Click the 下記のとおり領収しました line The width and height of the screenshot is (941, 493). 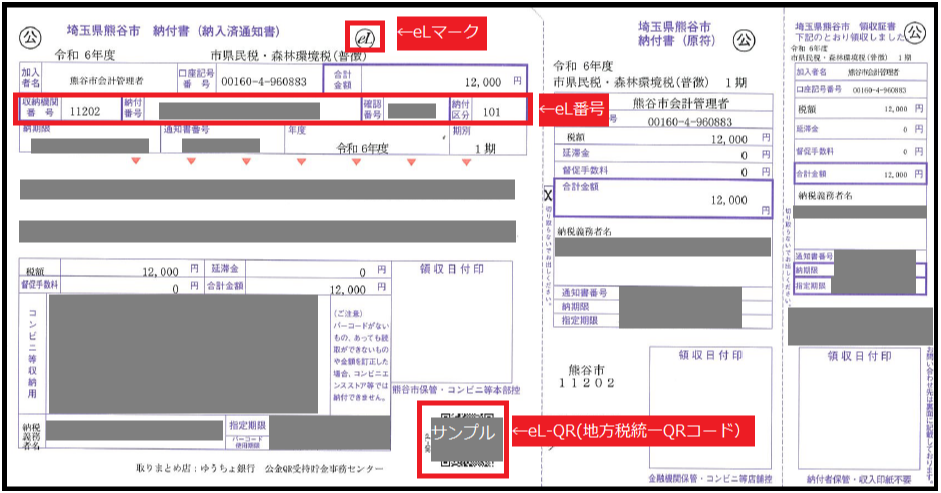850,37
